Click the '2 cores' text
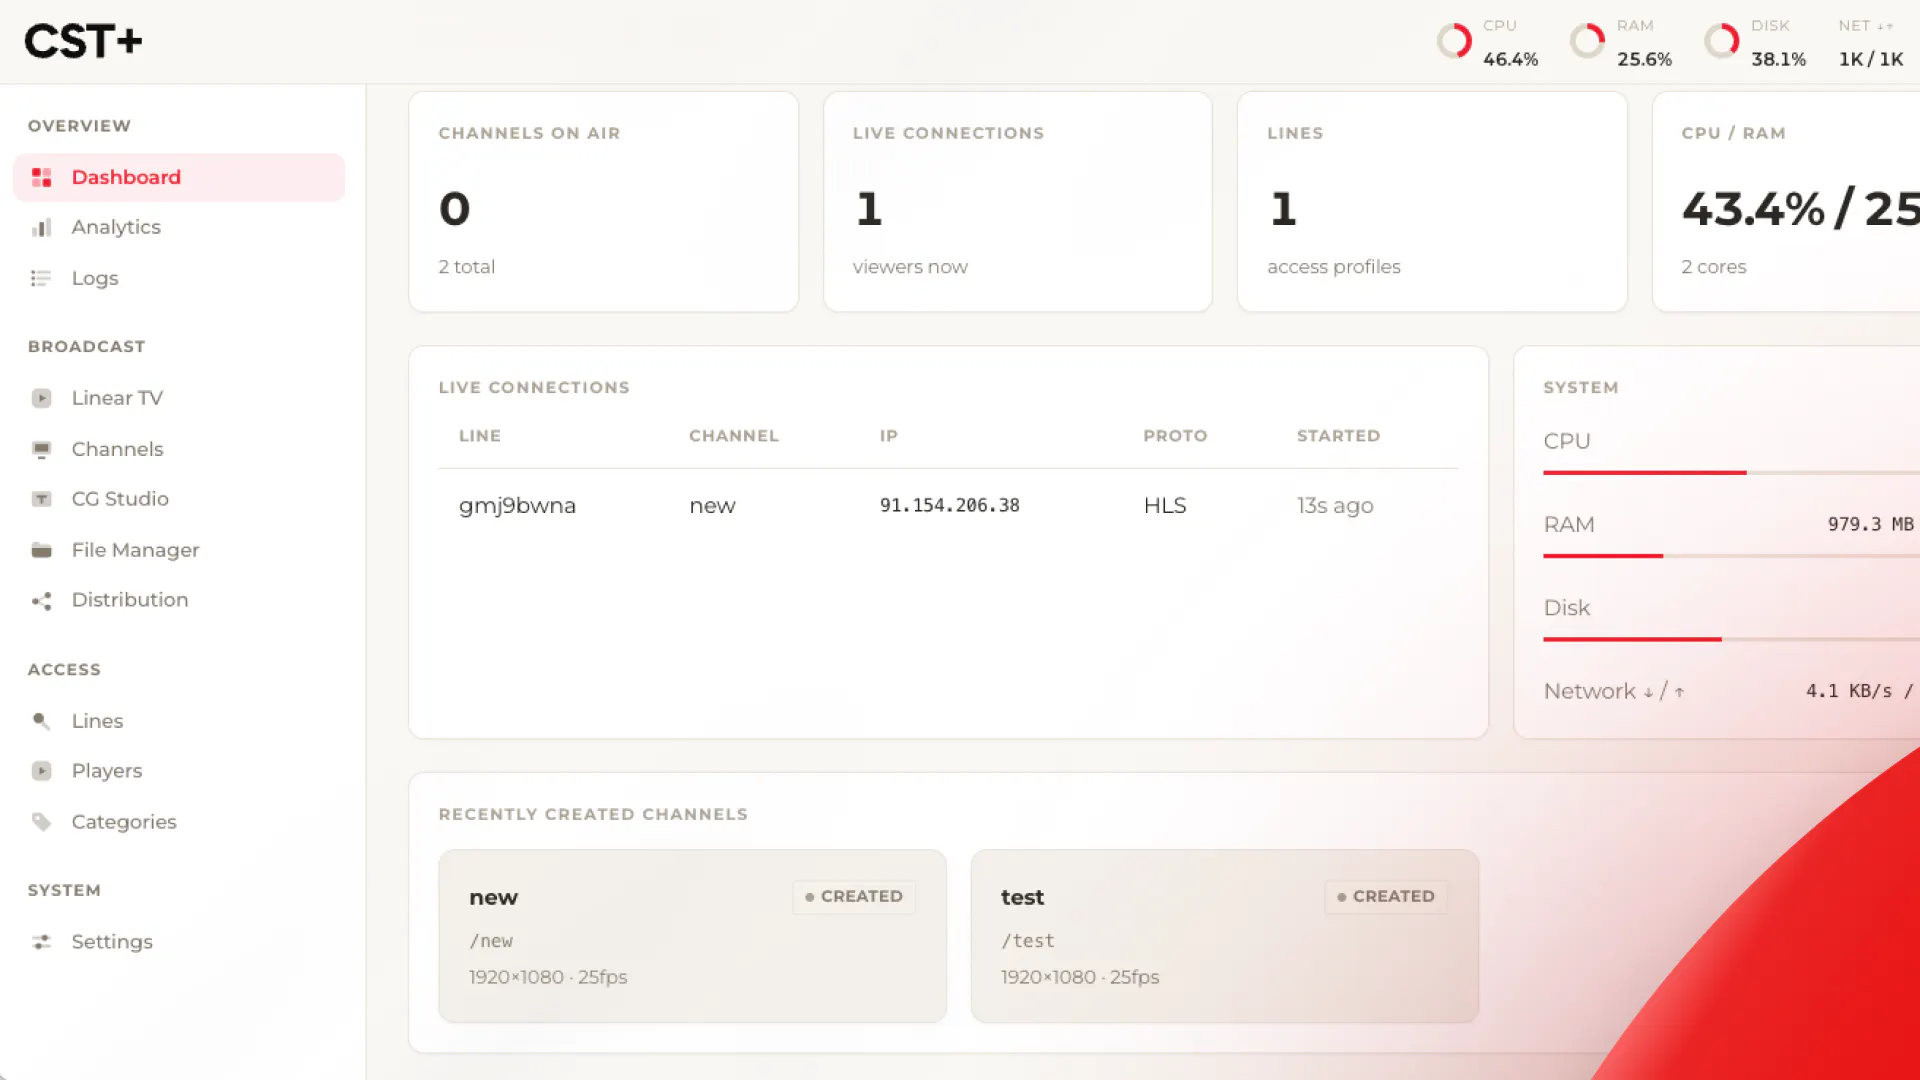This screenshot has width=1920, height=1080. 1713,267
